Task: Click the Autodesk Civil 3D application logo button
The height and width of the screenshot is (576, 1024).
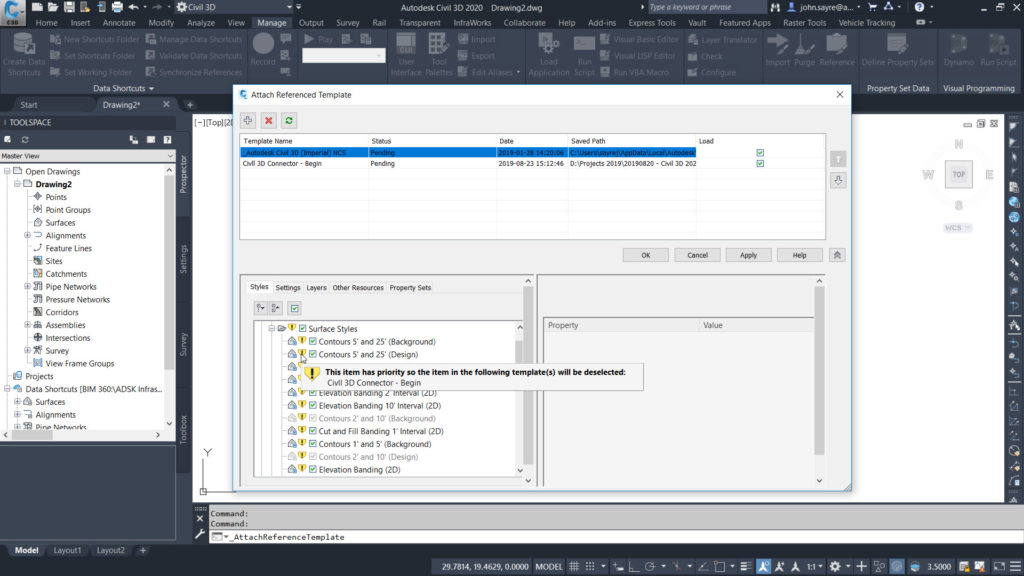Action: tap(12, 12)
